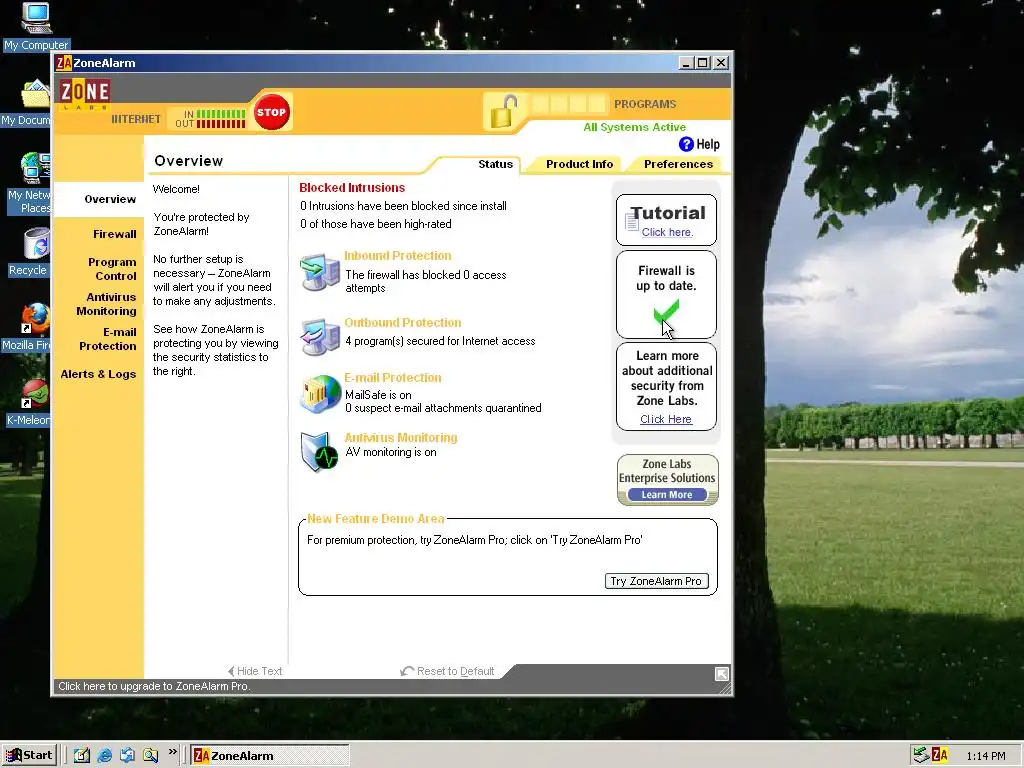Open My Computer desktop icon
This screenshot has width=1024, height=768.
click(36, 26)
